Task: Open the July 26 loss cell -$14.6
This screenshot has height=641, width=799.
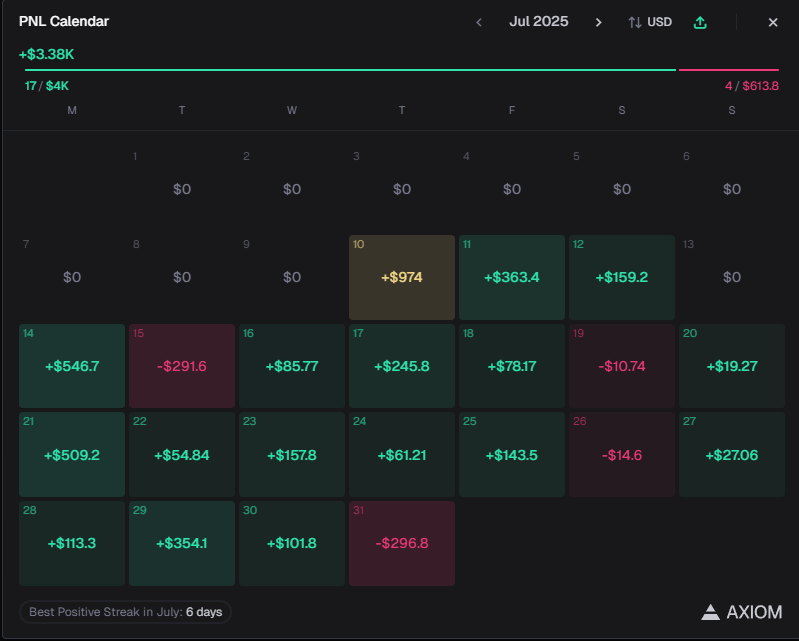Action: tap(622, 455)
